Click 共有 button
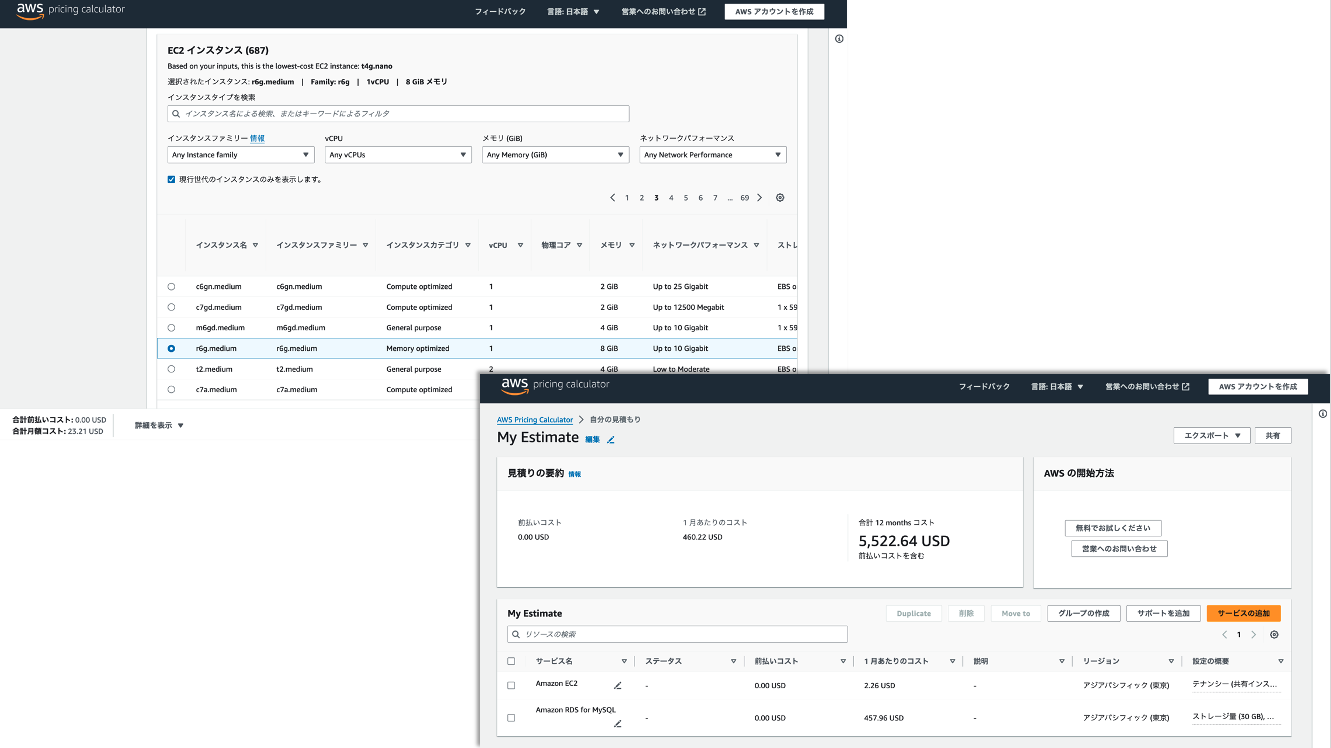Viewport: 1331px width, 748px height. (x=1273, y=436)
